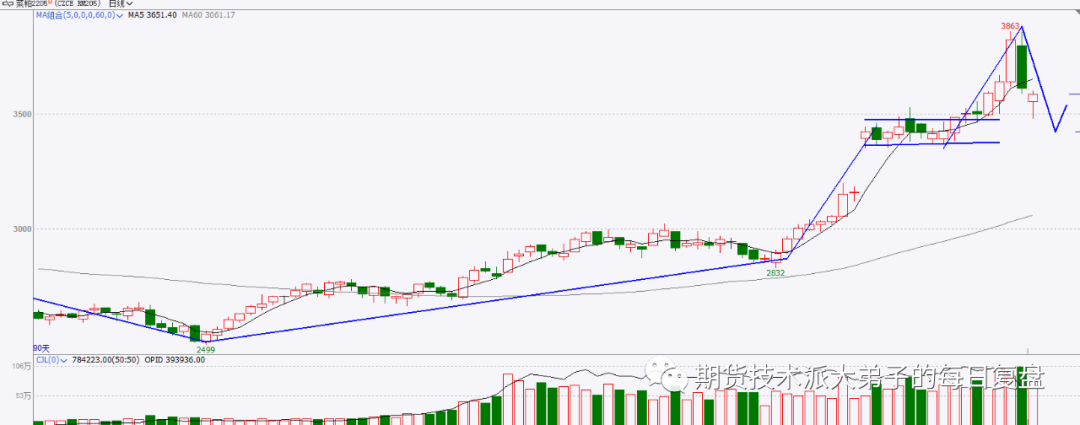Viewport: 1080px width, 425px height.
Task: Click the 106万 volume axis label
Action: coord(21,366)
